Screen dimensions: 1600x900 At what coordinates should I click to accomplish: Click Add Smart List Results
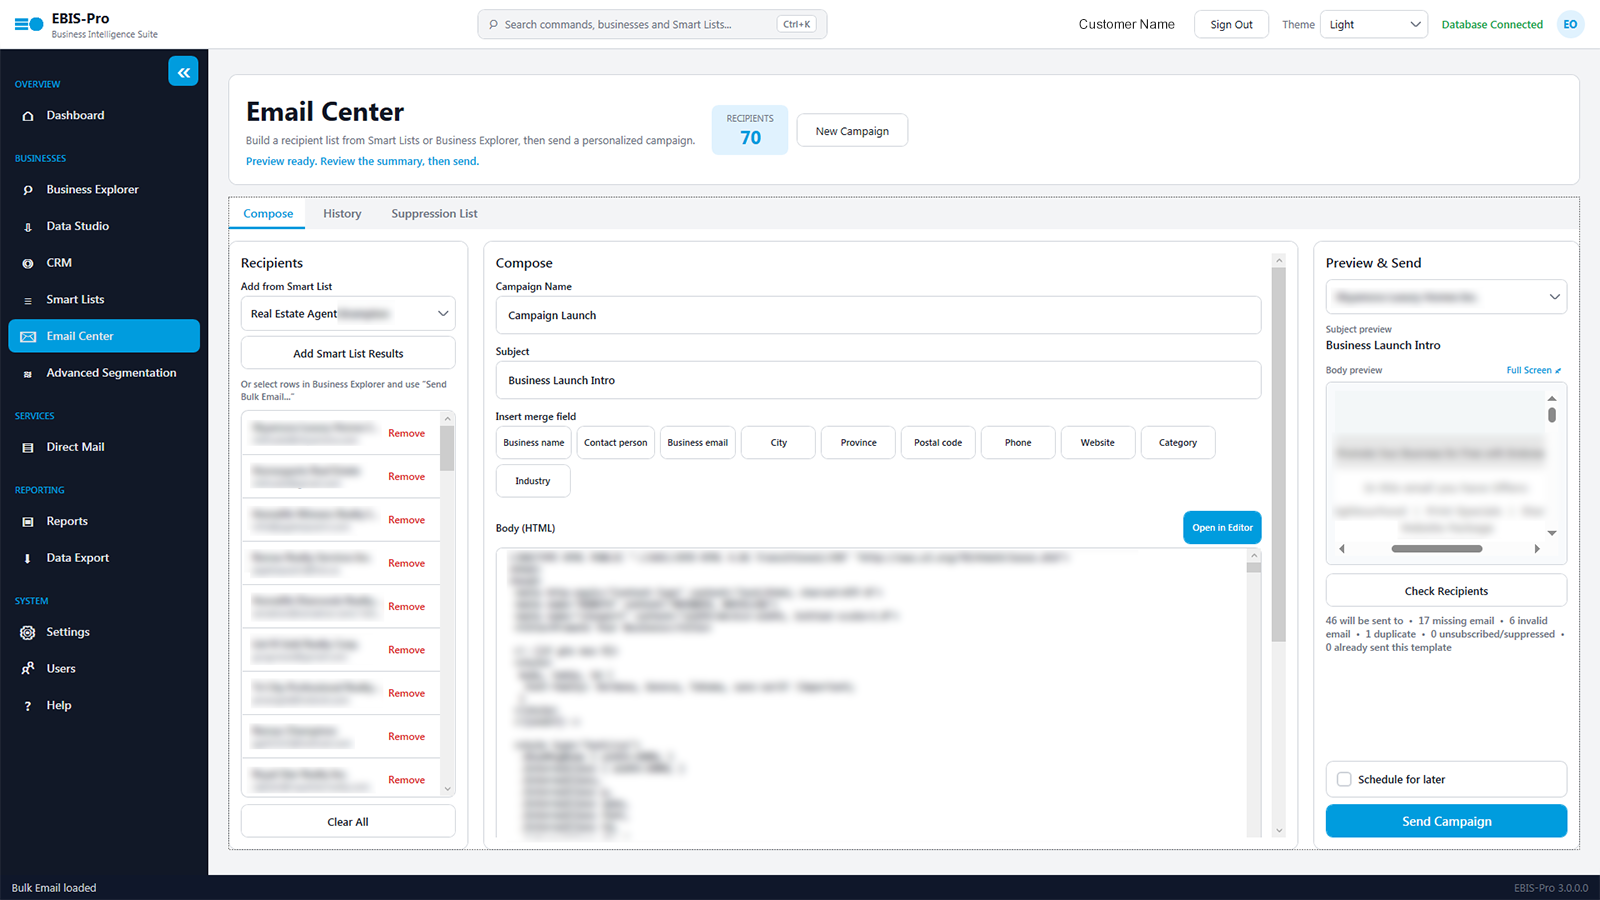coord(348,353)
